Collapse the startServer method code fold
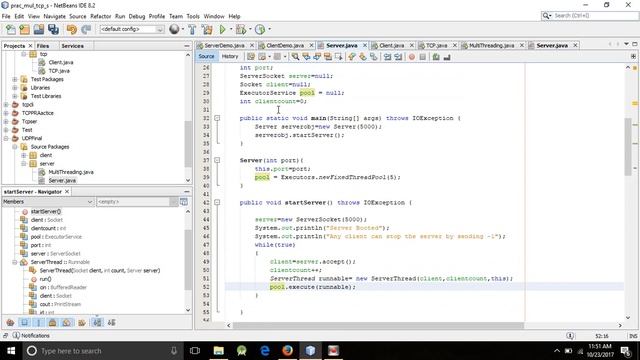 point(217,202)
